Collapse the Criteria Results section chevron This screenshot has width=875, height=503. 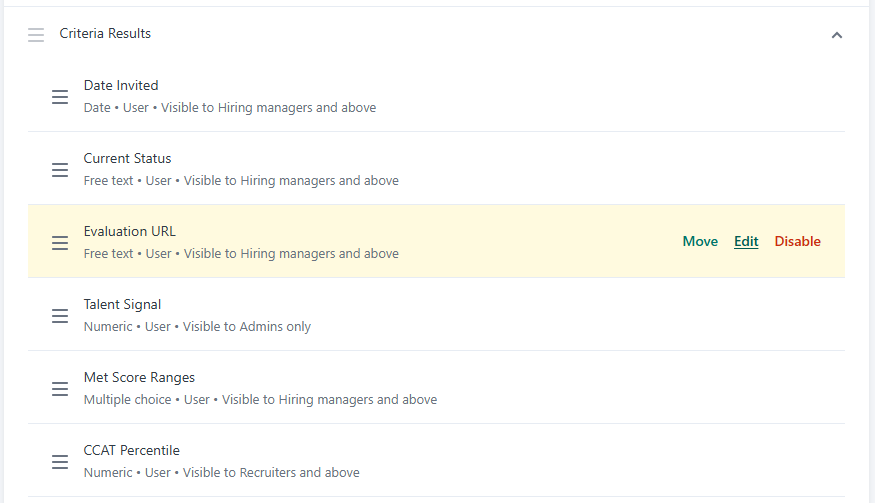837,35
